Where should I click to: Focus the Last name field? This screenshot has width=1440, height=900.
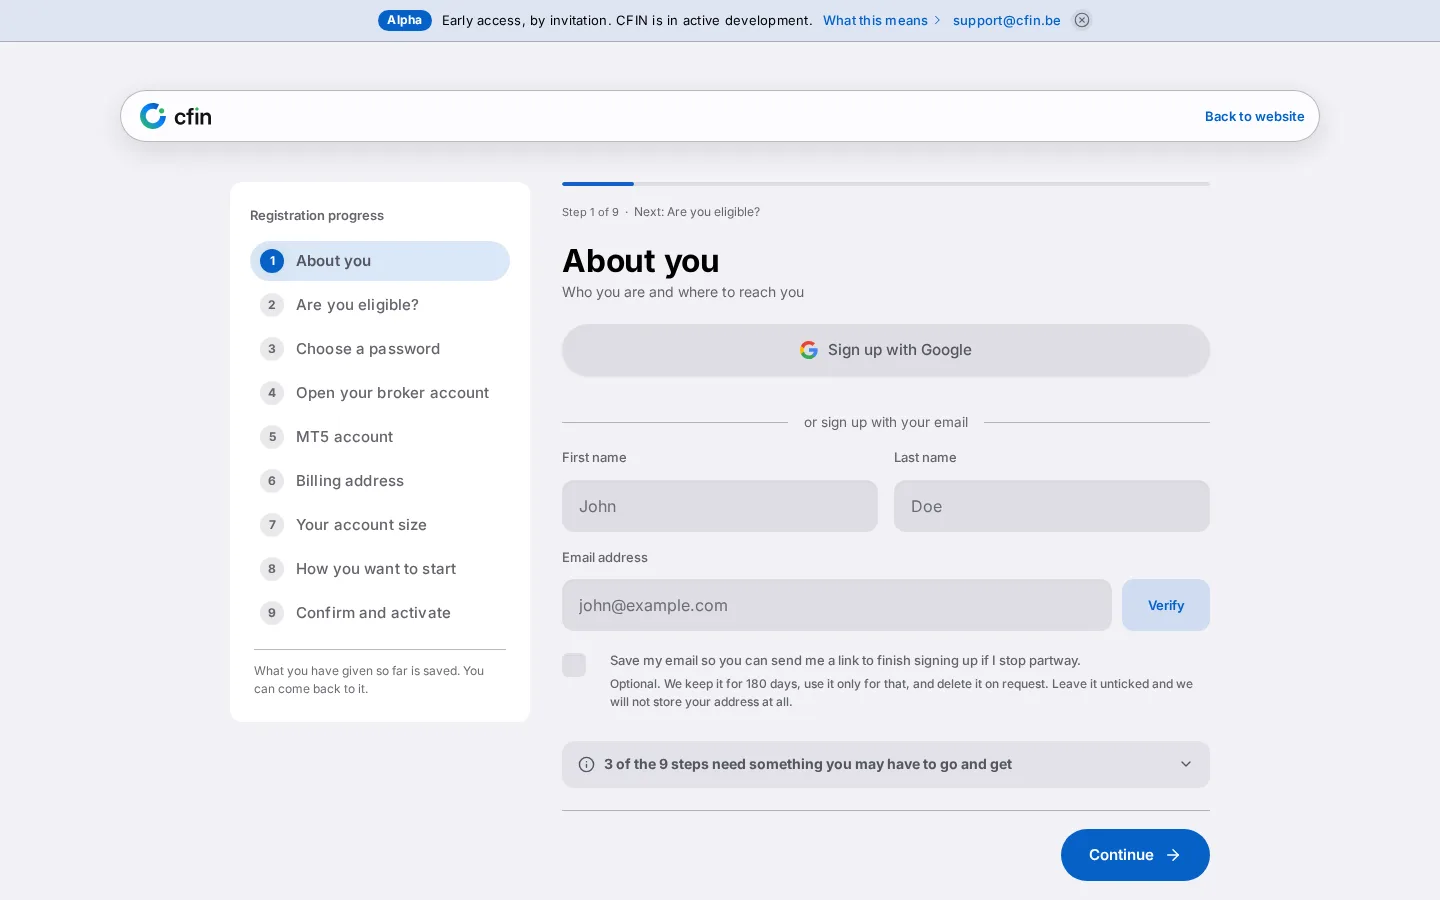[x=1052, y=506]
